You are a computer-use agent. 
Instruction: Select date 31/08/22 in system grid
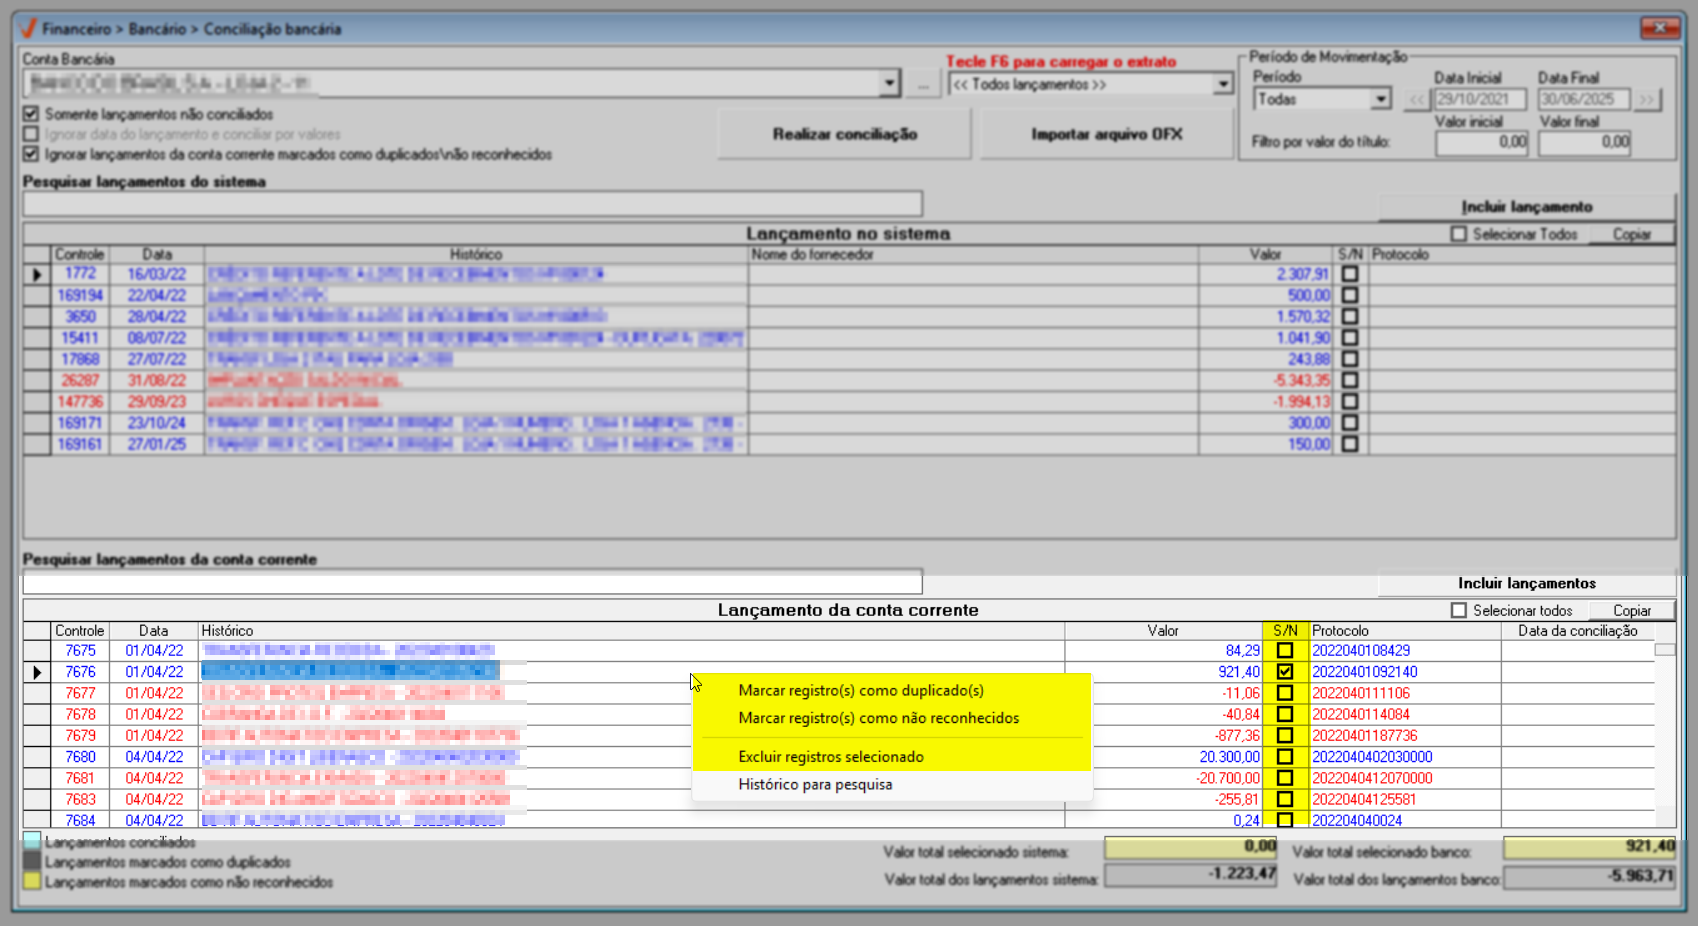[x=156, y=380]
